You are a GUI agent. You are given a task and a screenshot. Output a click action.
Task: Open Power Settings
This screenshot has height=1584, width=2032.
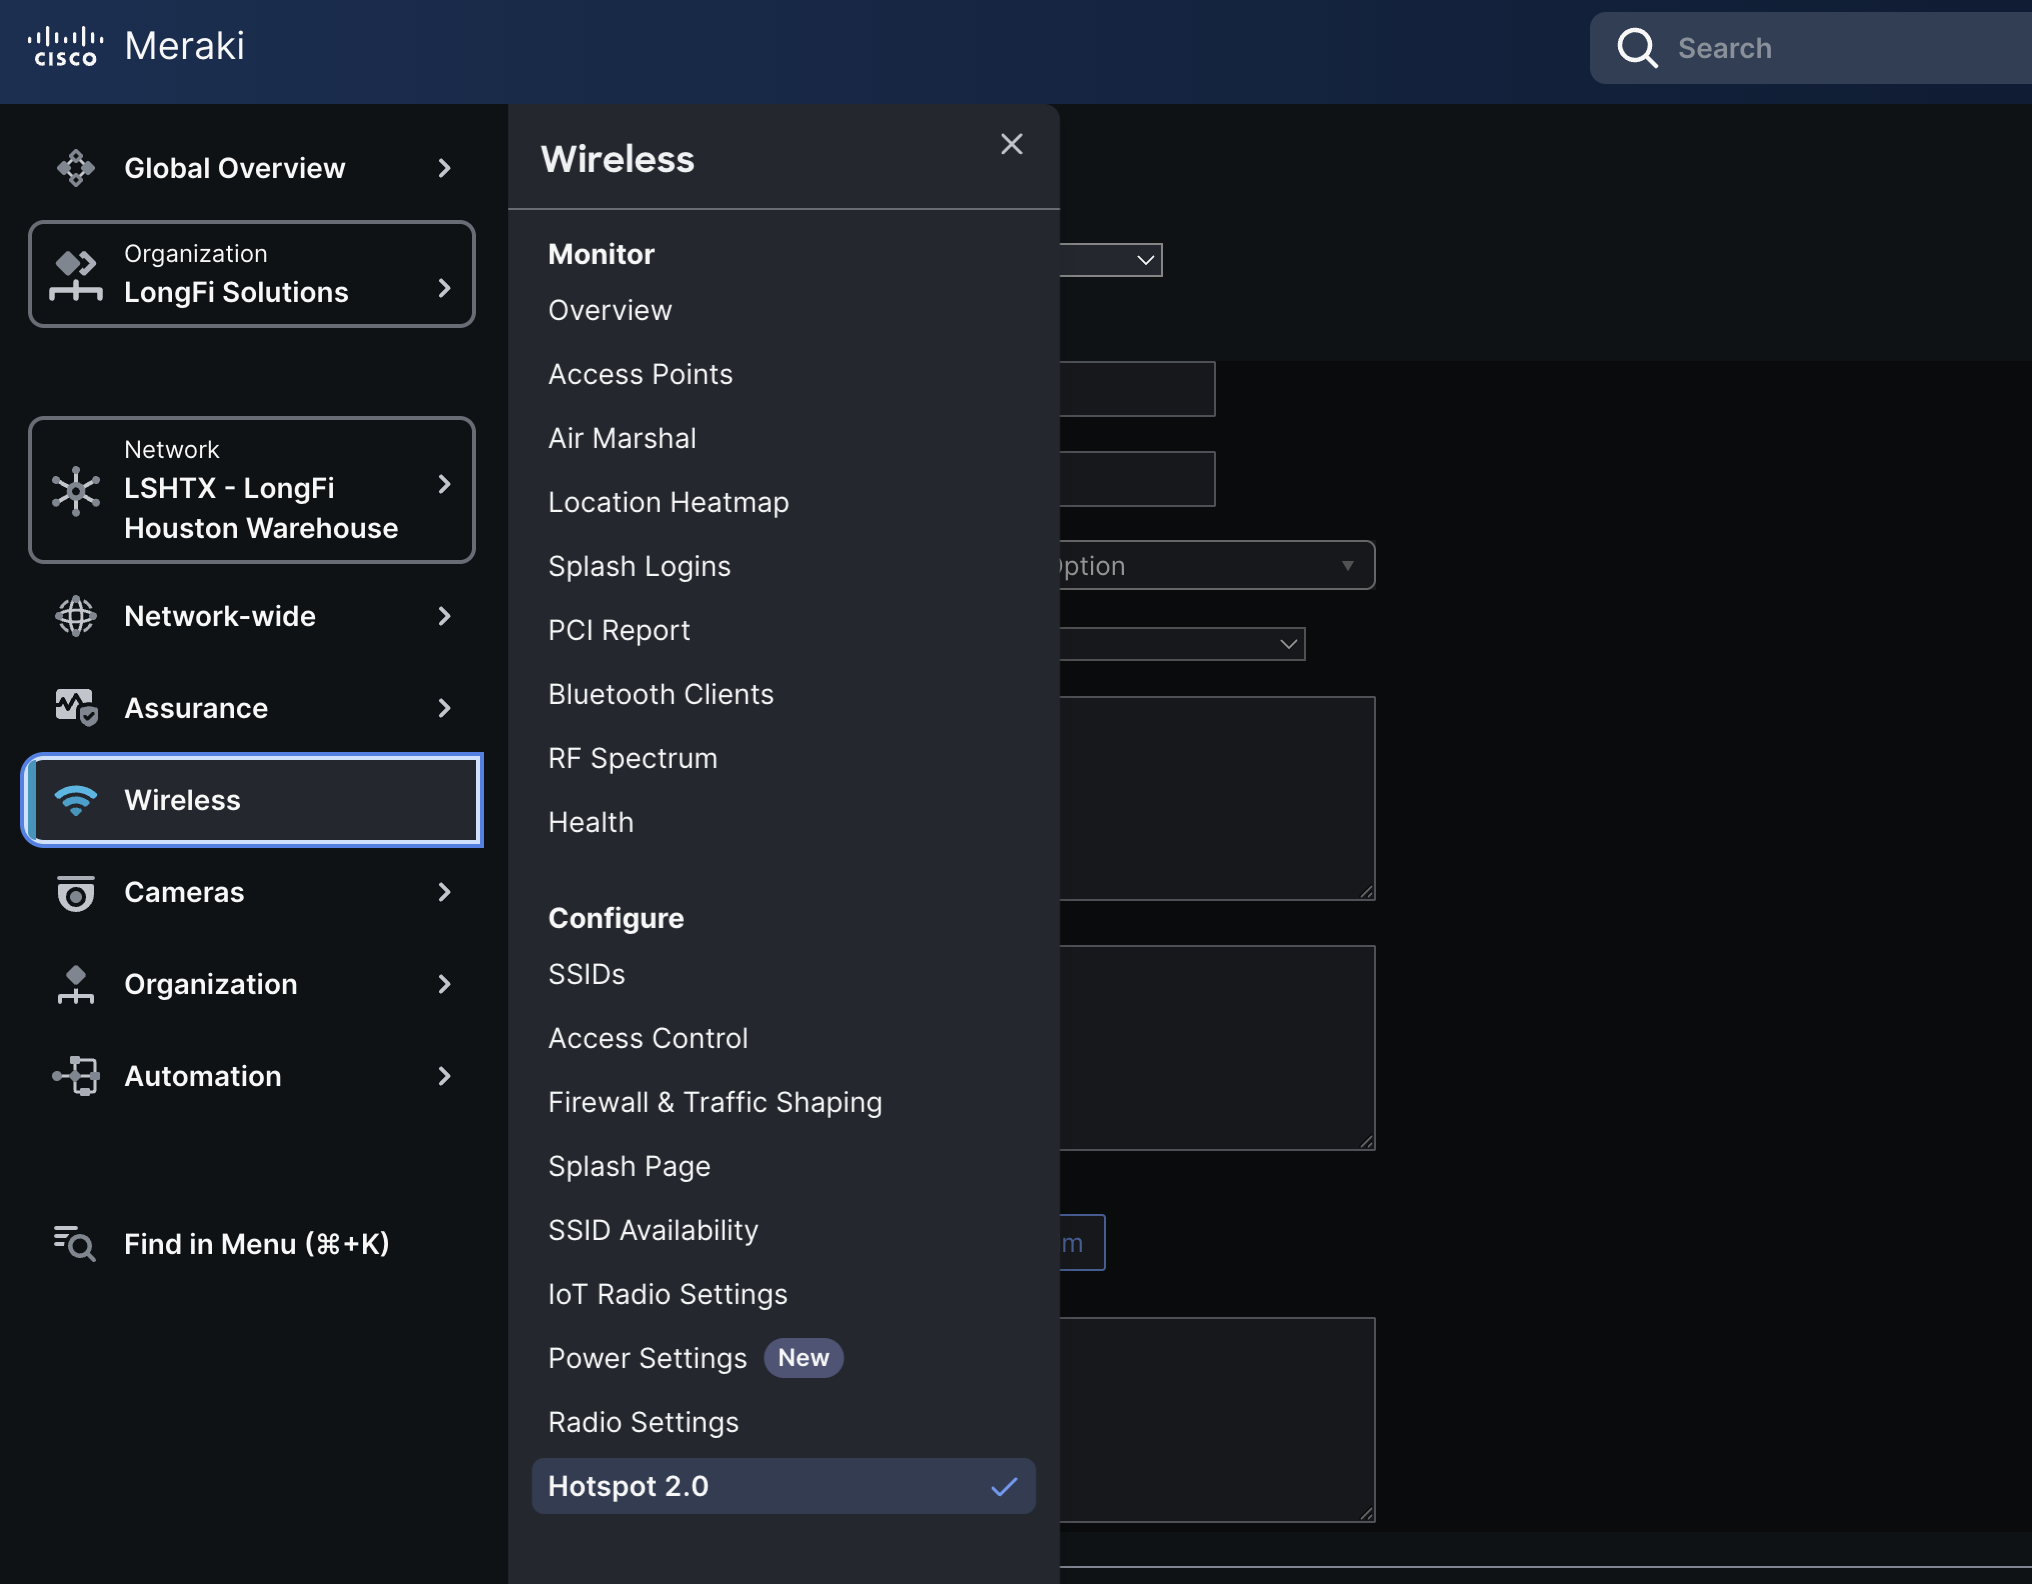(x=647, y=1358)
